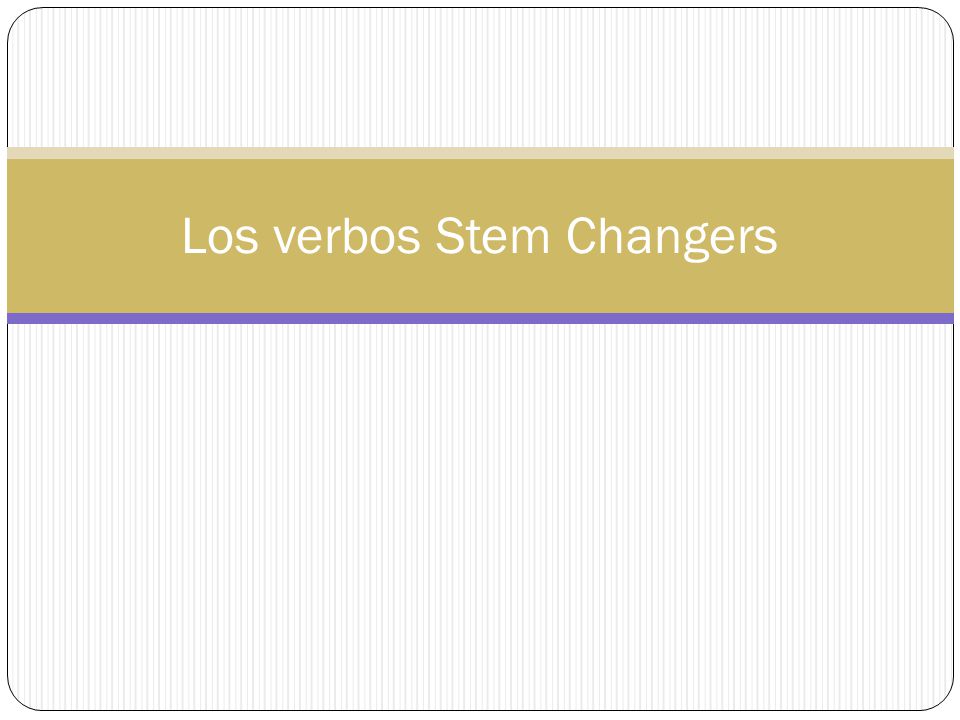The height and width of the screenshot is (720, 960).
Task: Click the capital "L" starting the title
Action: tap(193, 236)
